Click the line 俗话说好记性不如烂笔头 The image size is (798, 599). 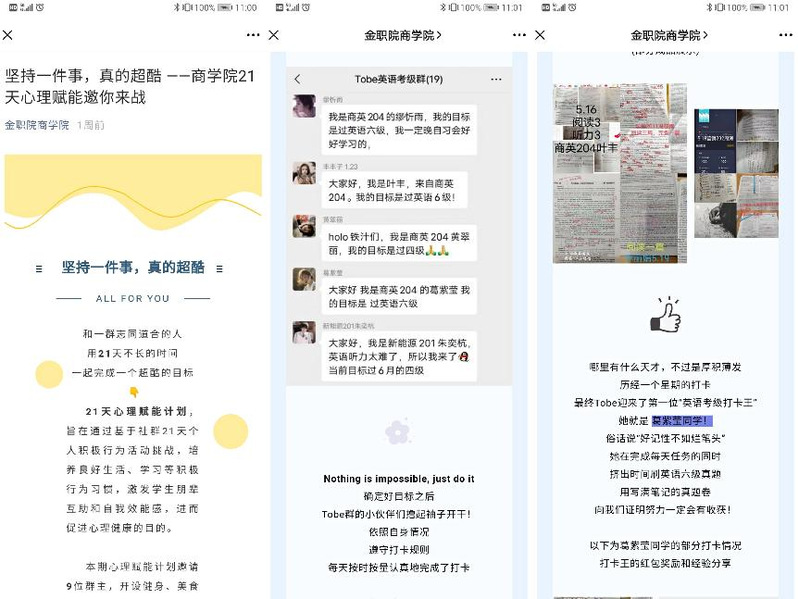(665, 439)
